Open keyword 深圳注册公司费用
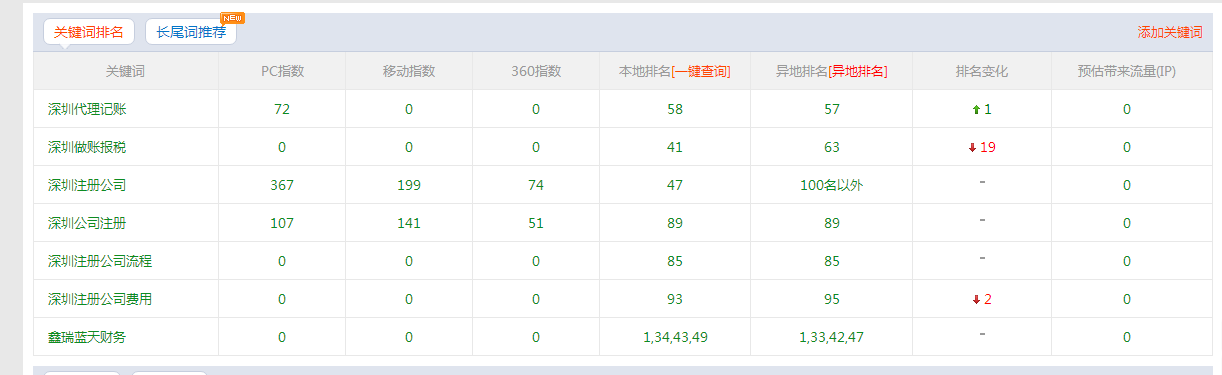 click(100, 299)
